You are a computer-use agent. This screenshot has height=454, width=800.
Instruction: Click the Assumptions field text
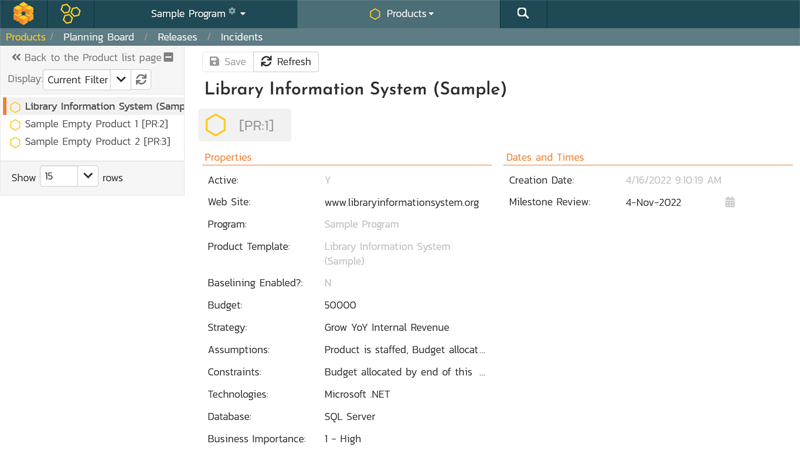[405, 350]
